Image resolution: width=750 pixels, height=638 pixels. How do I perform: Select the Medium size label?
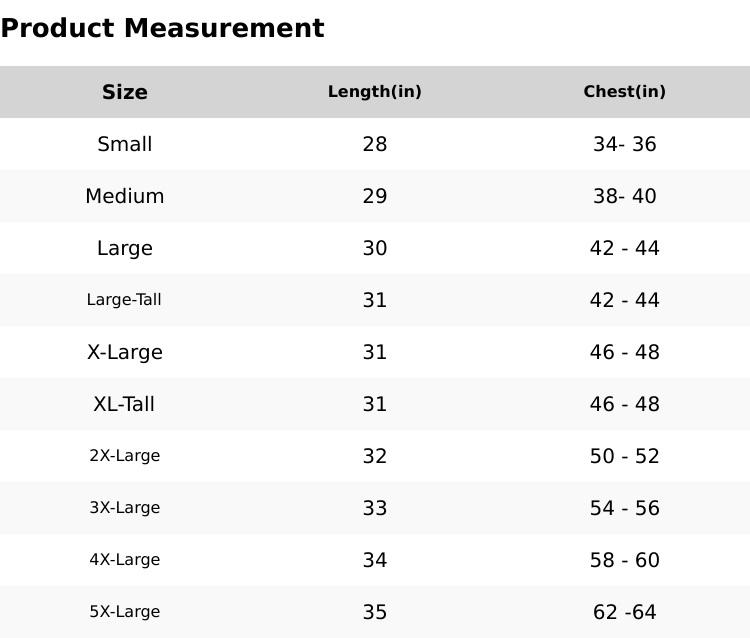[x=125, y=196]
